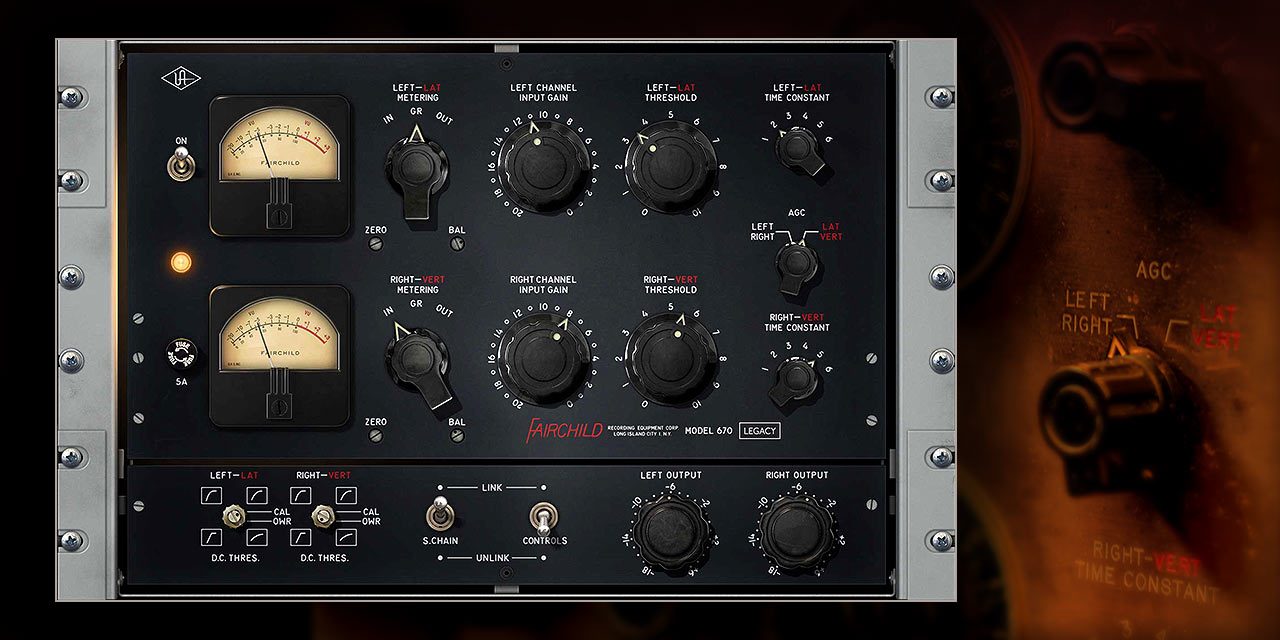The image size is (1280, 640).
Task: Click the upper-left knee curve icon under Left-LAT
Action: pyautogui.click(x=212, y=495)
